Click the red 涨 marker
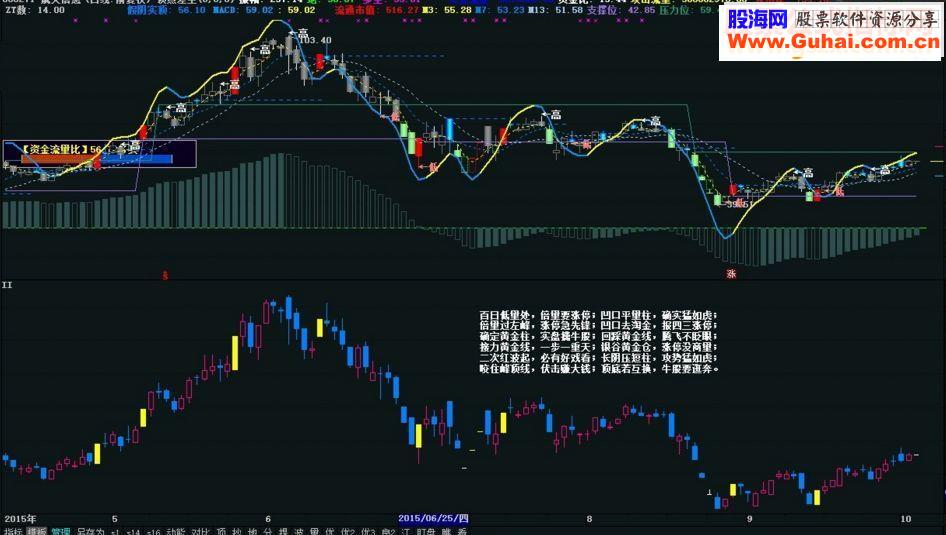The height and width of the screenshot is (535, 946). coord(731,274)
